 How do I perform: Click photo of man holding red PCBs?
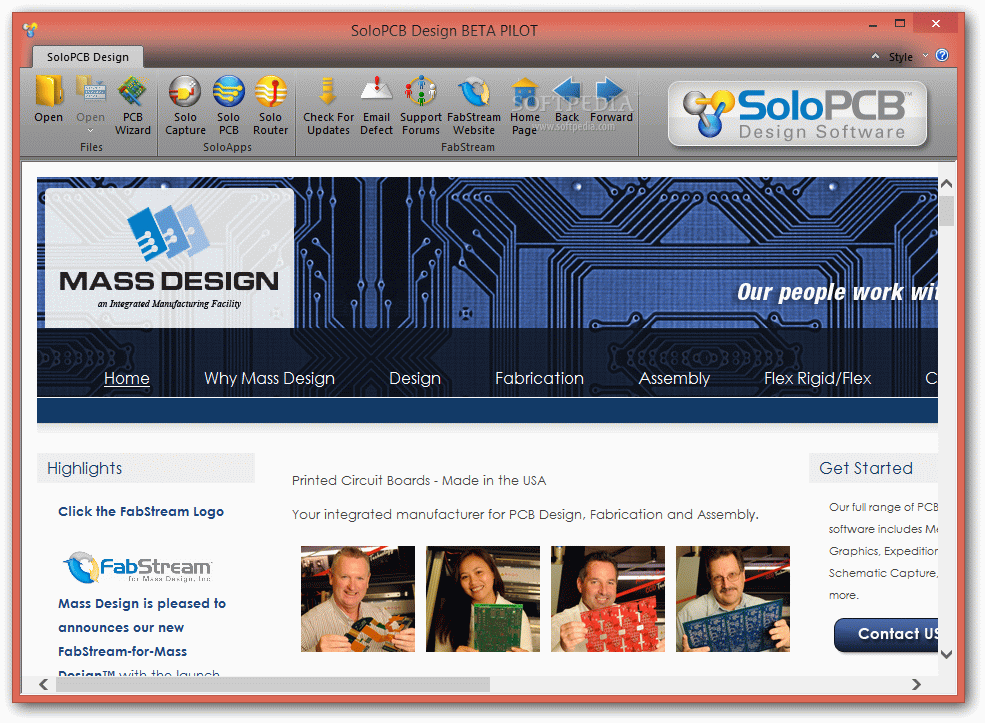click(607, 599)
